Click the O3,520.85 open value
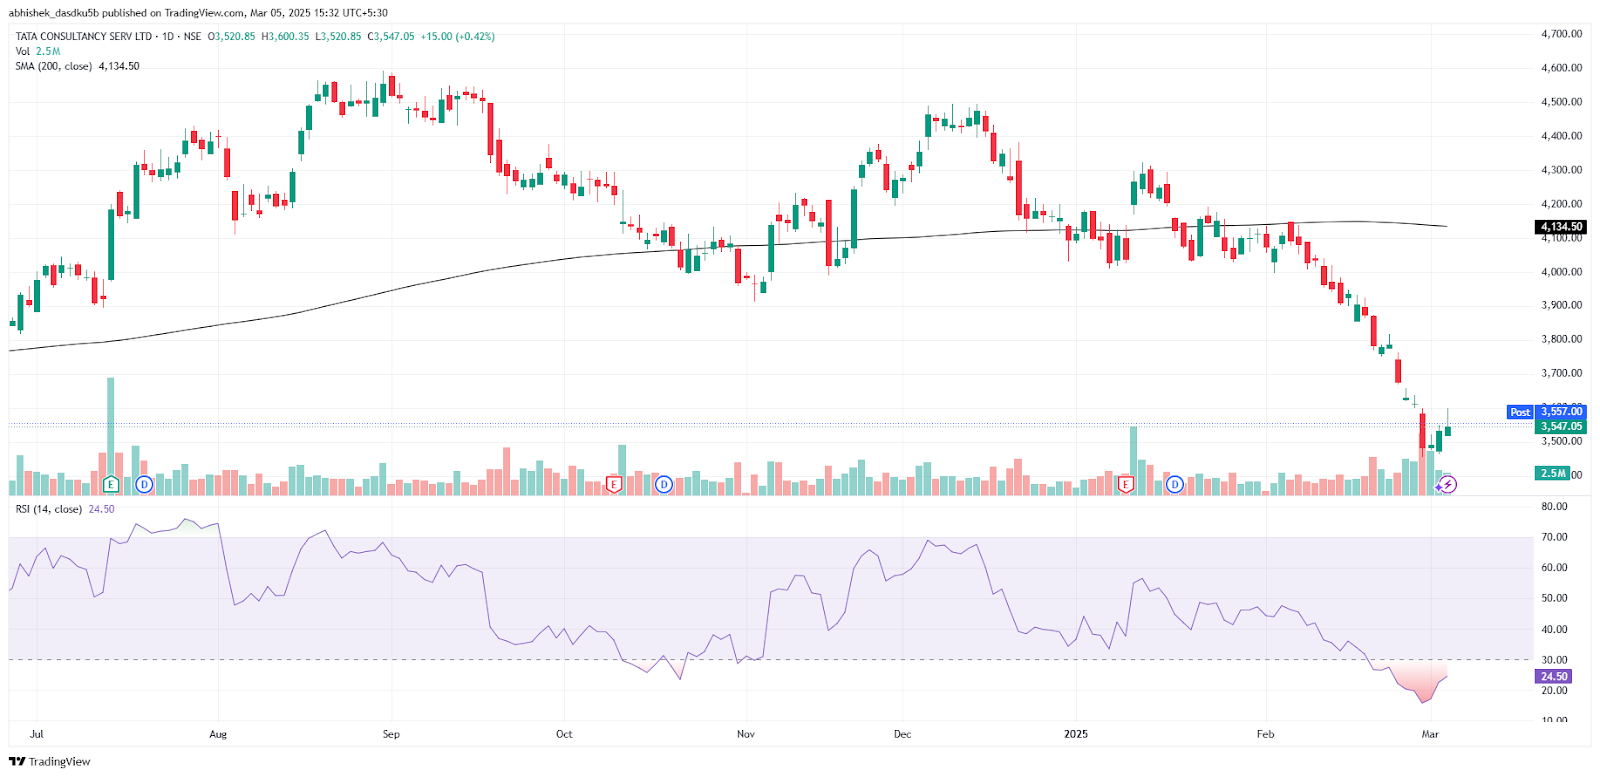Image resolution: width=1600 pixels, height=777 pixels. pos(231,36)
